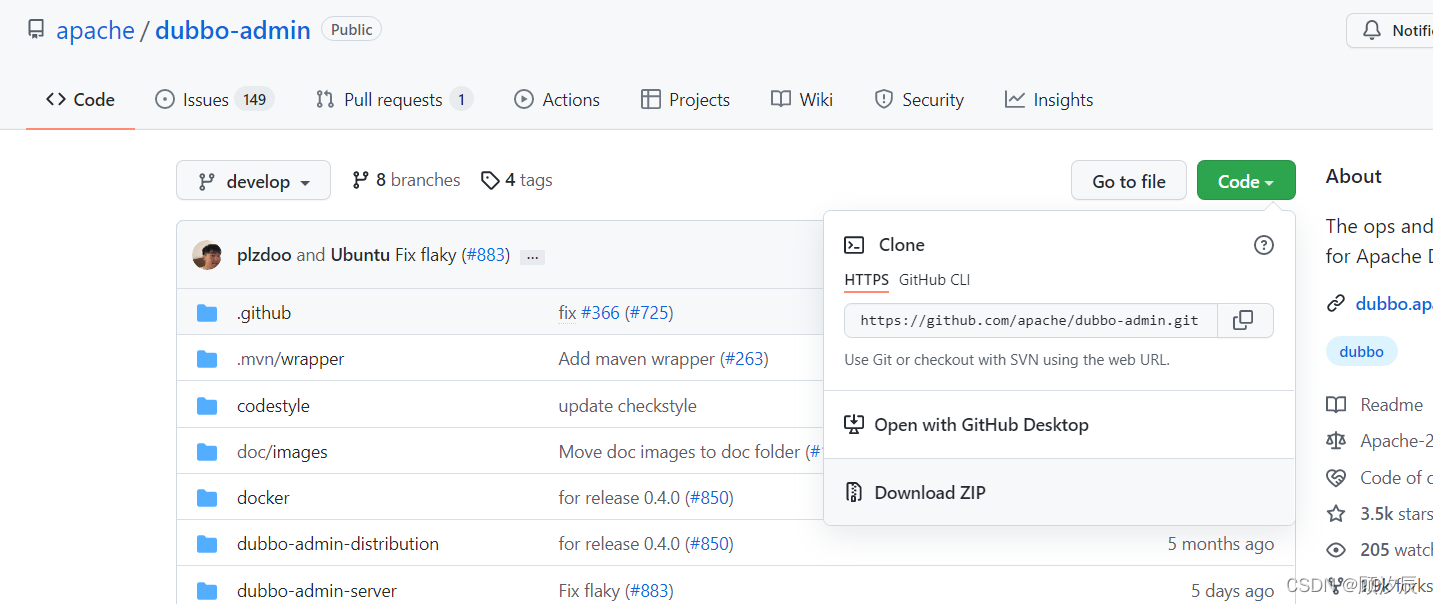This screenshot has width=1433, height=604.
Task: Open plzdoo author link
Action: pos(264,255)
